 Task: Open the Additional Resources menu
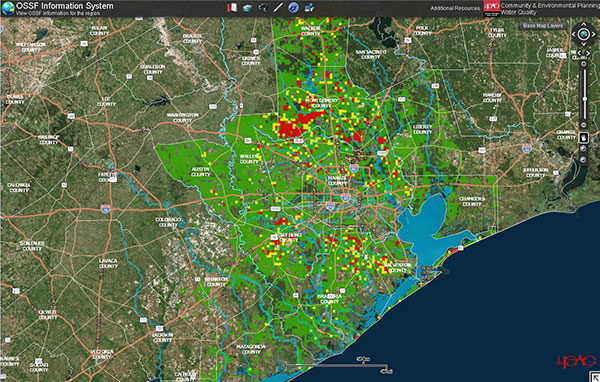click(455, 8)
